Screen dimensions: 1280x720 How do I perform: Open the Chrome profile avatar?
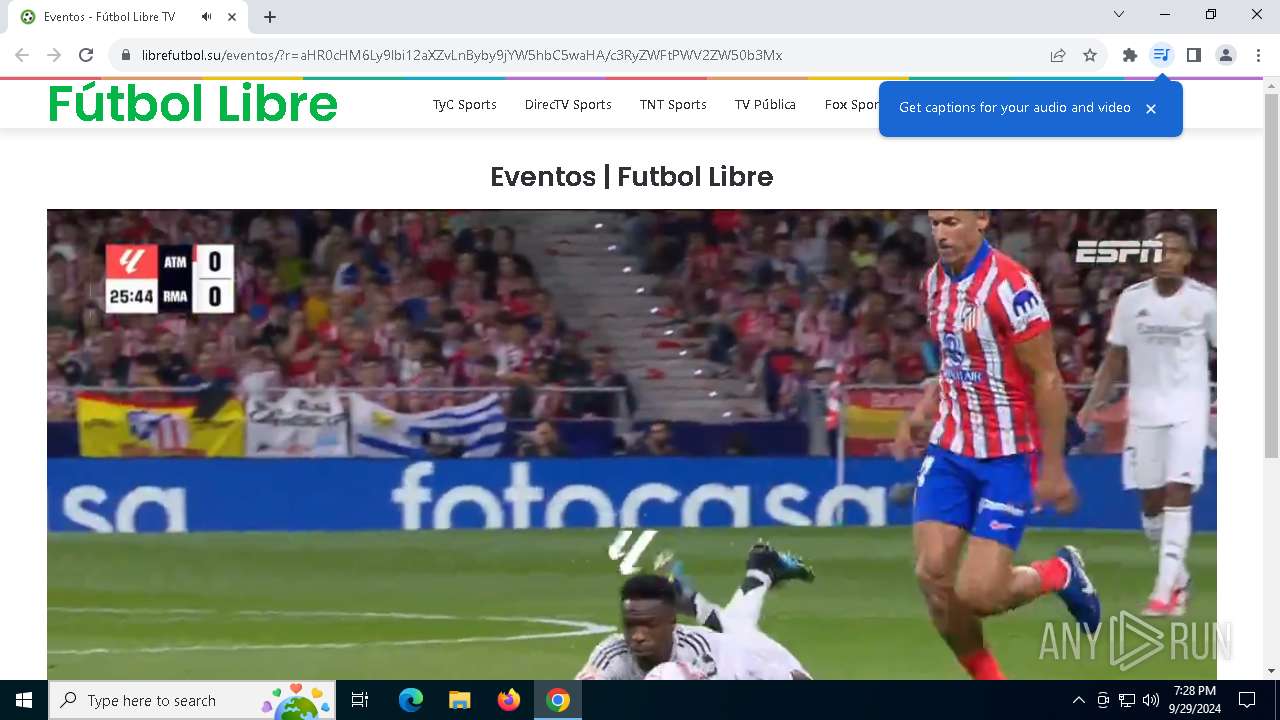point(1226,55)
